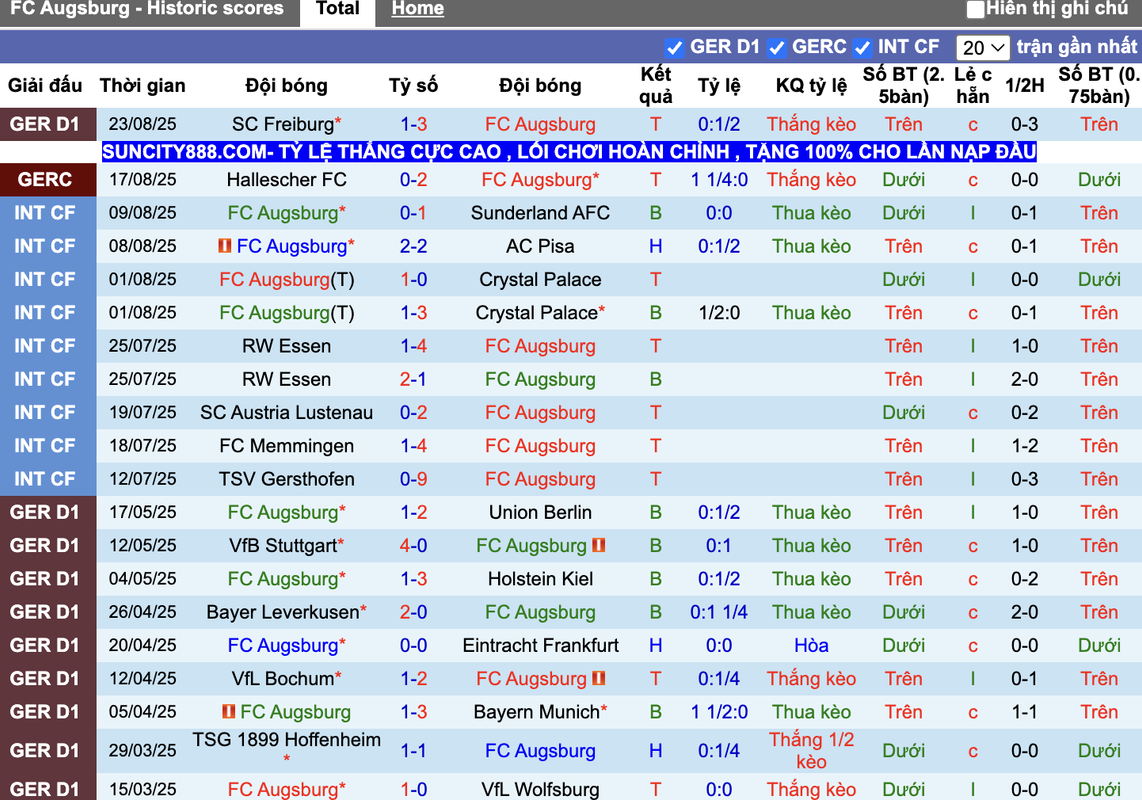
Task: Click the INT CF label on 09/08/25
Action: click(44, 213)
